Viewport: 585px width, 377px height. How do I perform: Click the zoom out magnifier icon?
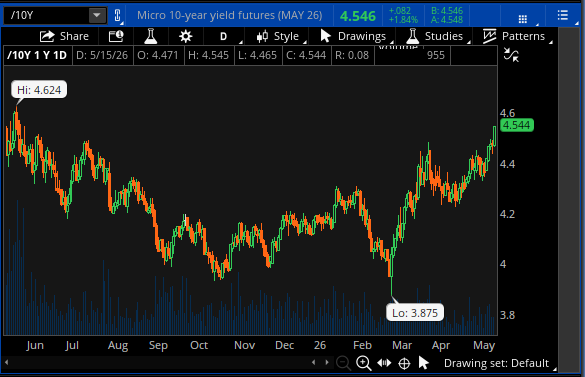pos(343,363)
